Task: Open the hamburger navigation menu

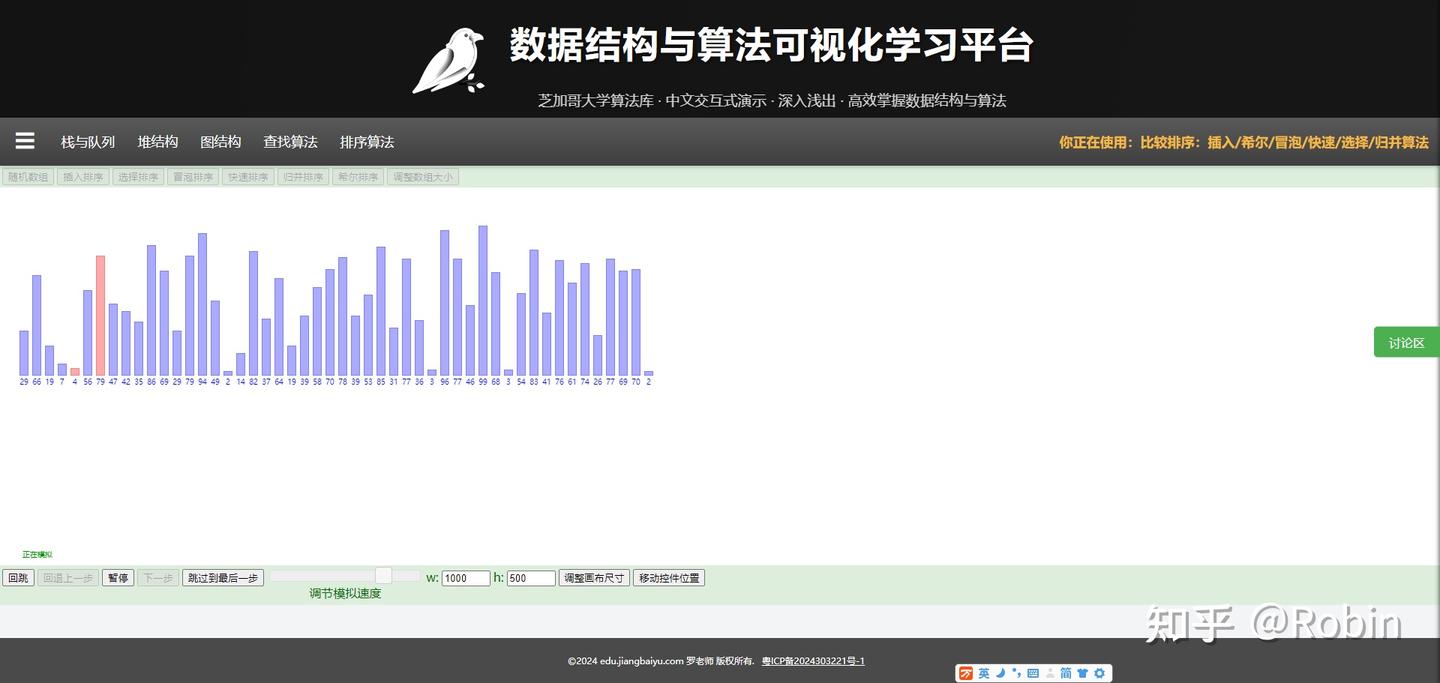Action: [x=24, y=141]
